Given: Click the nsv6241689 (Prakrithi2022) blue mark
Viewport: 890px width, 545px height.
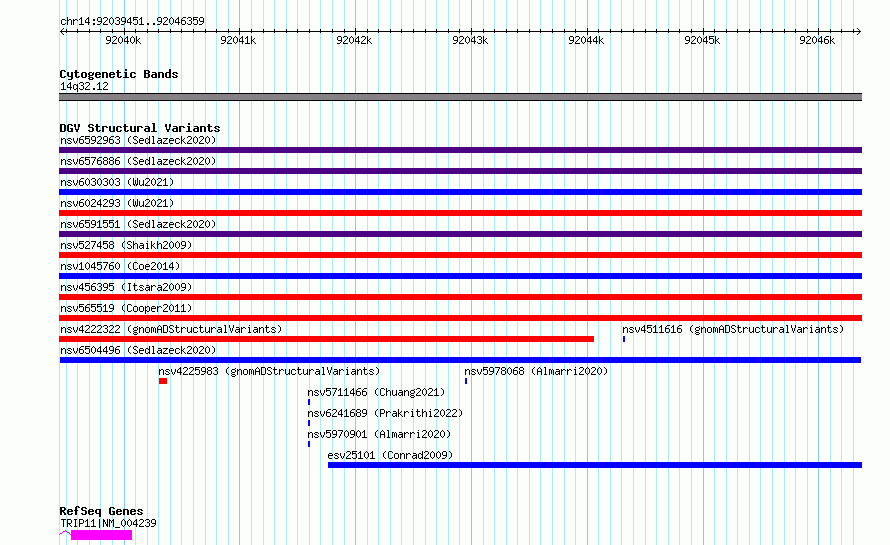Looking at the screenshot, I should pyautogui.click(x=309, y=423).
